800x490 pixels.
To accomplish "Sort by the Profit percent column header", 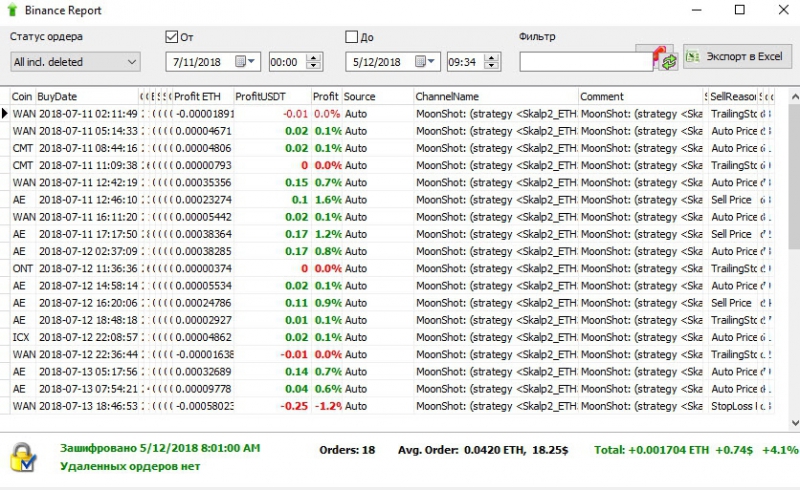I will pos(326,96).
